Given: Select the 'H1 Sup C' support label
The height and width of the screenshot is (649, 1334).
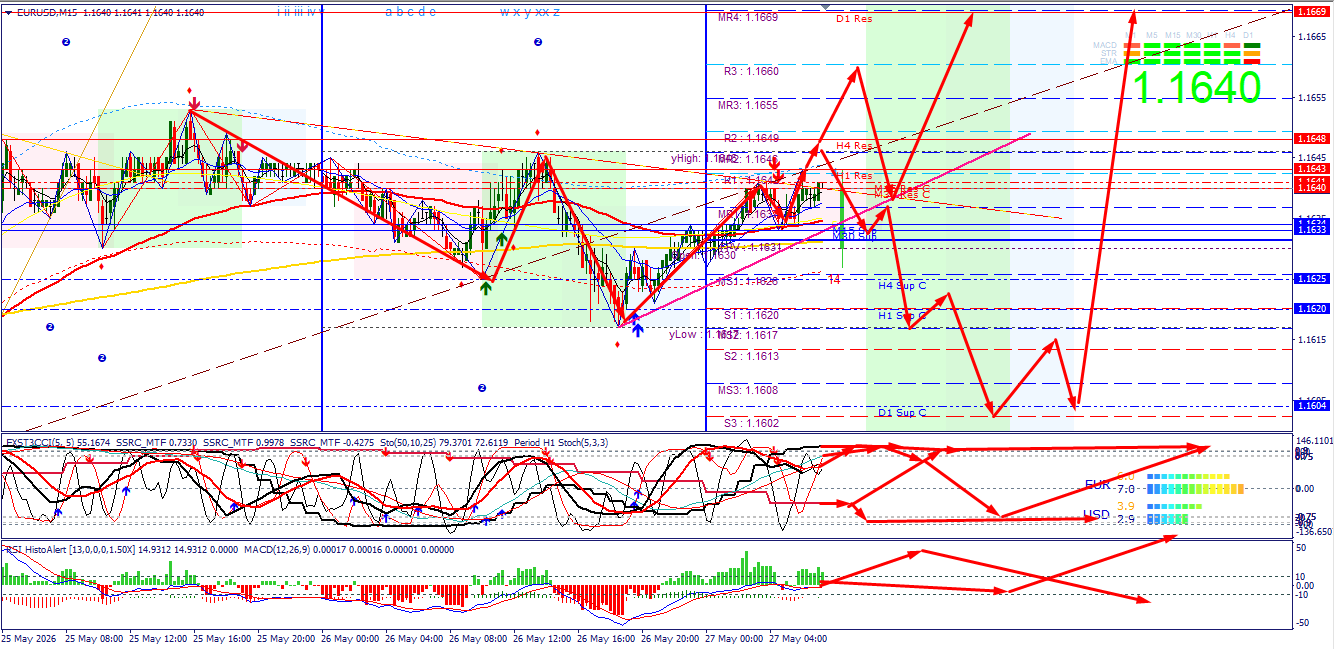Looking at the screenshot, I should 902,316.
